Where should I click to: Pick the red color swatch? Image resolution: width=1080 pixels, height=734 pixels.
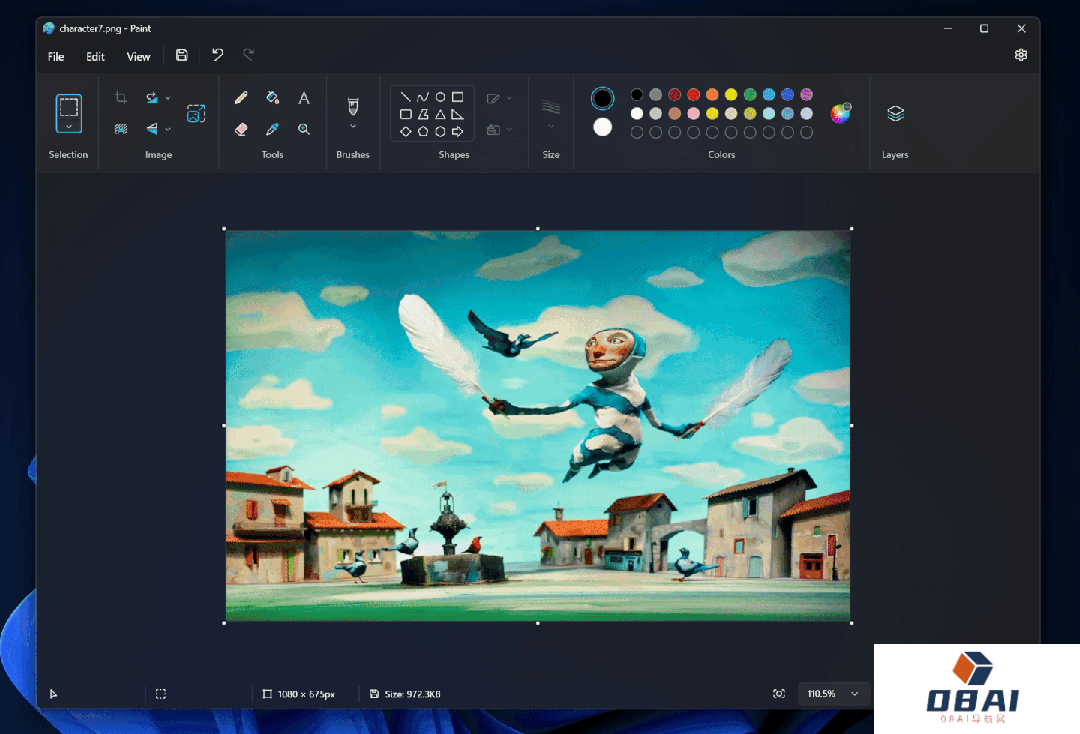pos(693,95)
